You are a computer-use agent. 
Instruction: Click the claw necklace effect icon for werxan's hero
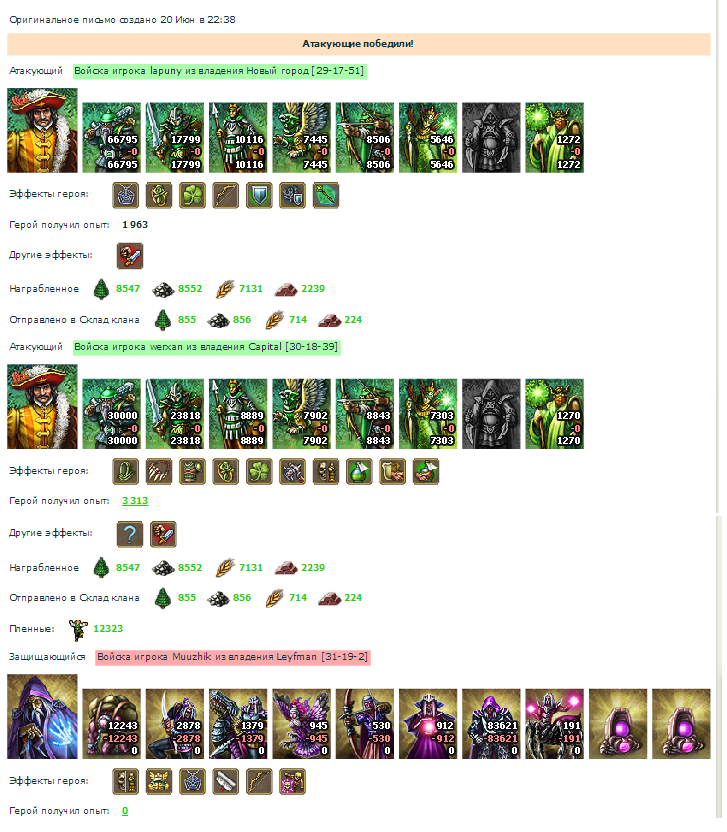[159, 471]
